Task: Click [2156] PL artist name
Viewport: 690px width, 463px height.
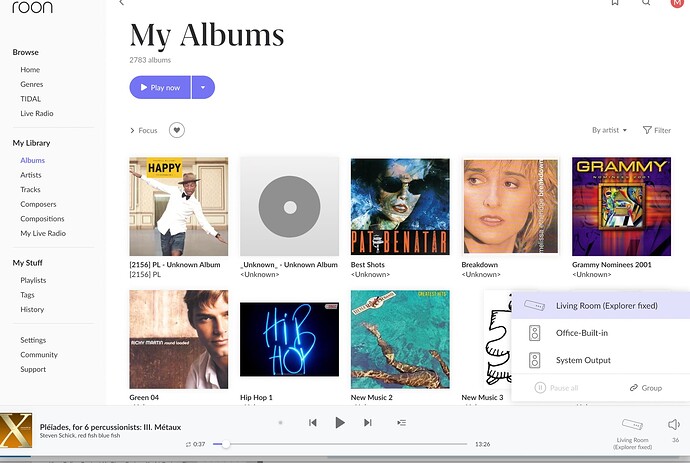Action: pos(145,274)
